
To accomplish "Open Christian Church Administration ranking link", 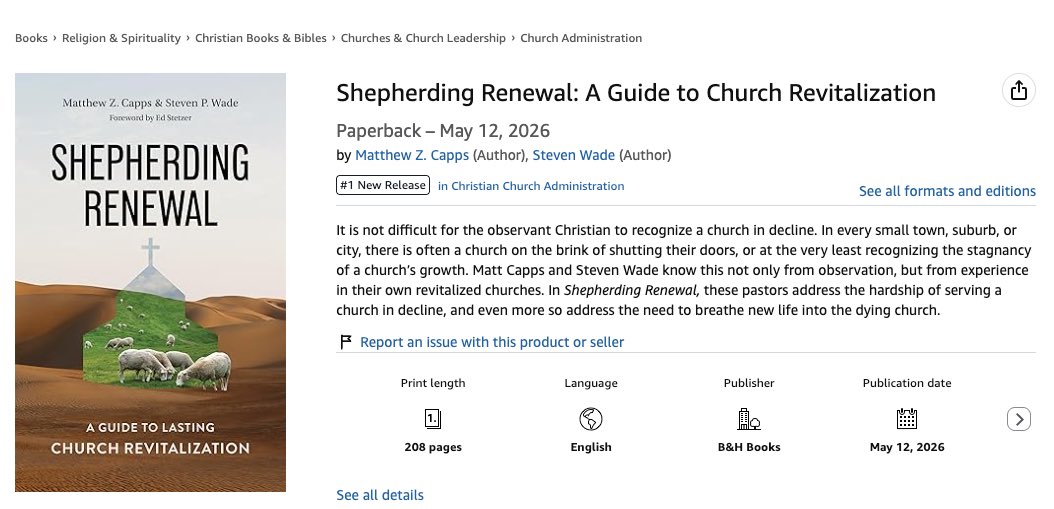I will [531, 186].
